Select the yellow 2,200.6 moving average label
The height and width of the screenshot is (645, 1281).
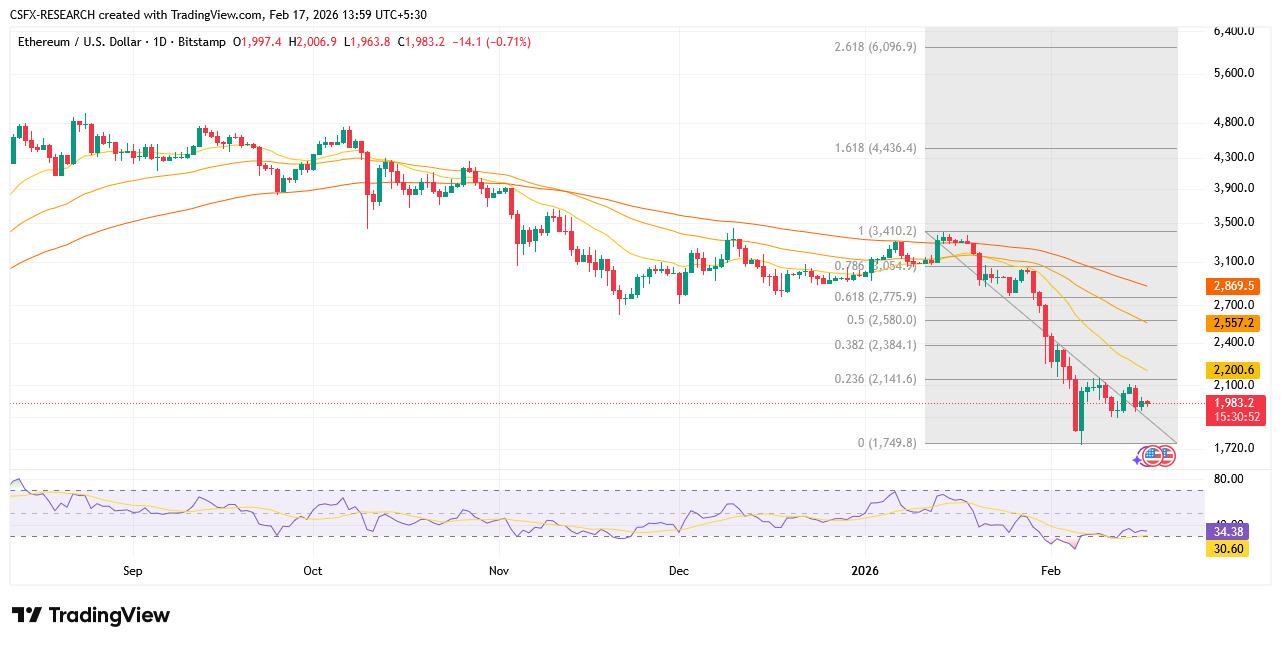(x=1234, y=370)
